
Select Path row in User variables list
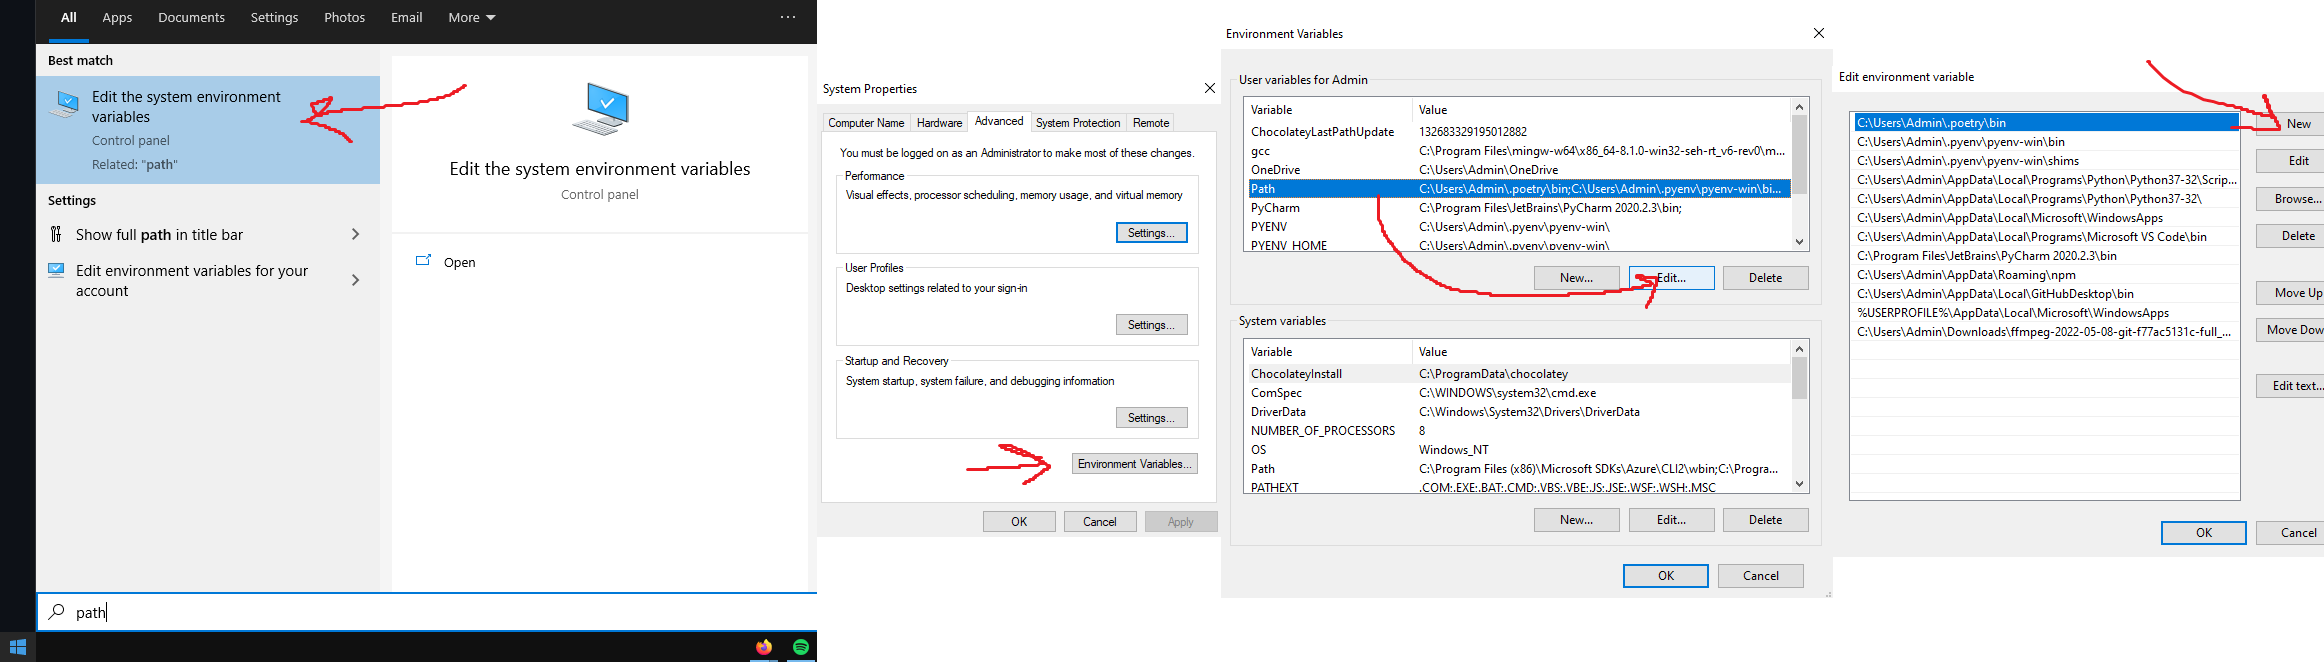[1519, 189]
